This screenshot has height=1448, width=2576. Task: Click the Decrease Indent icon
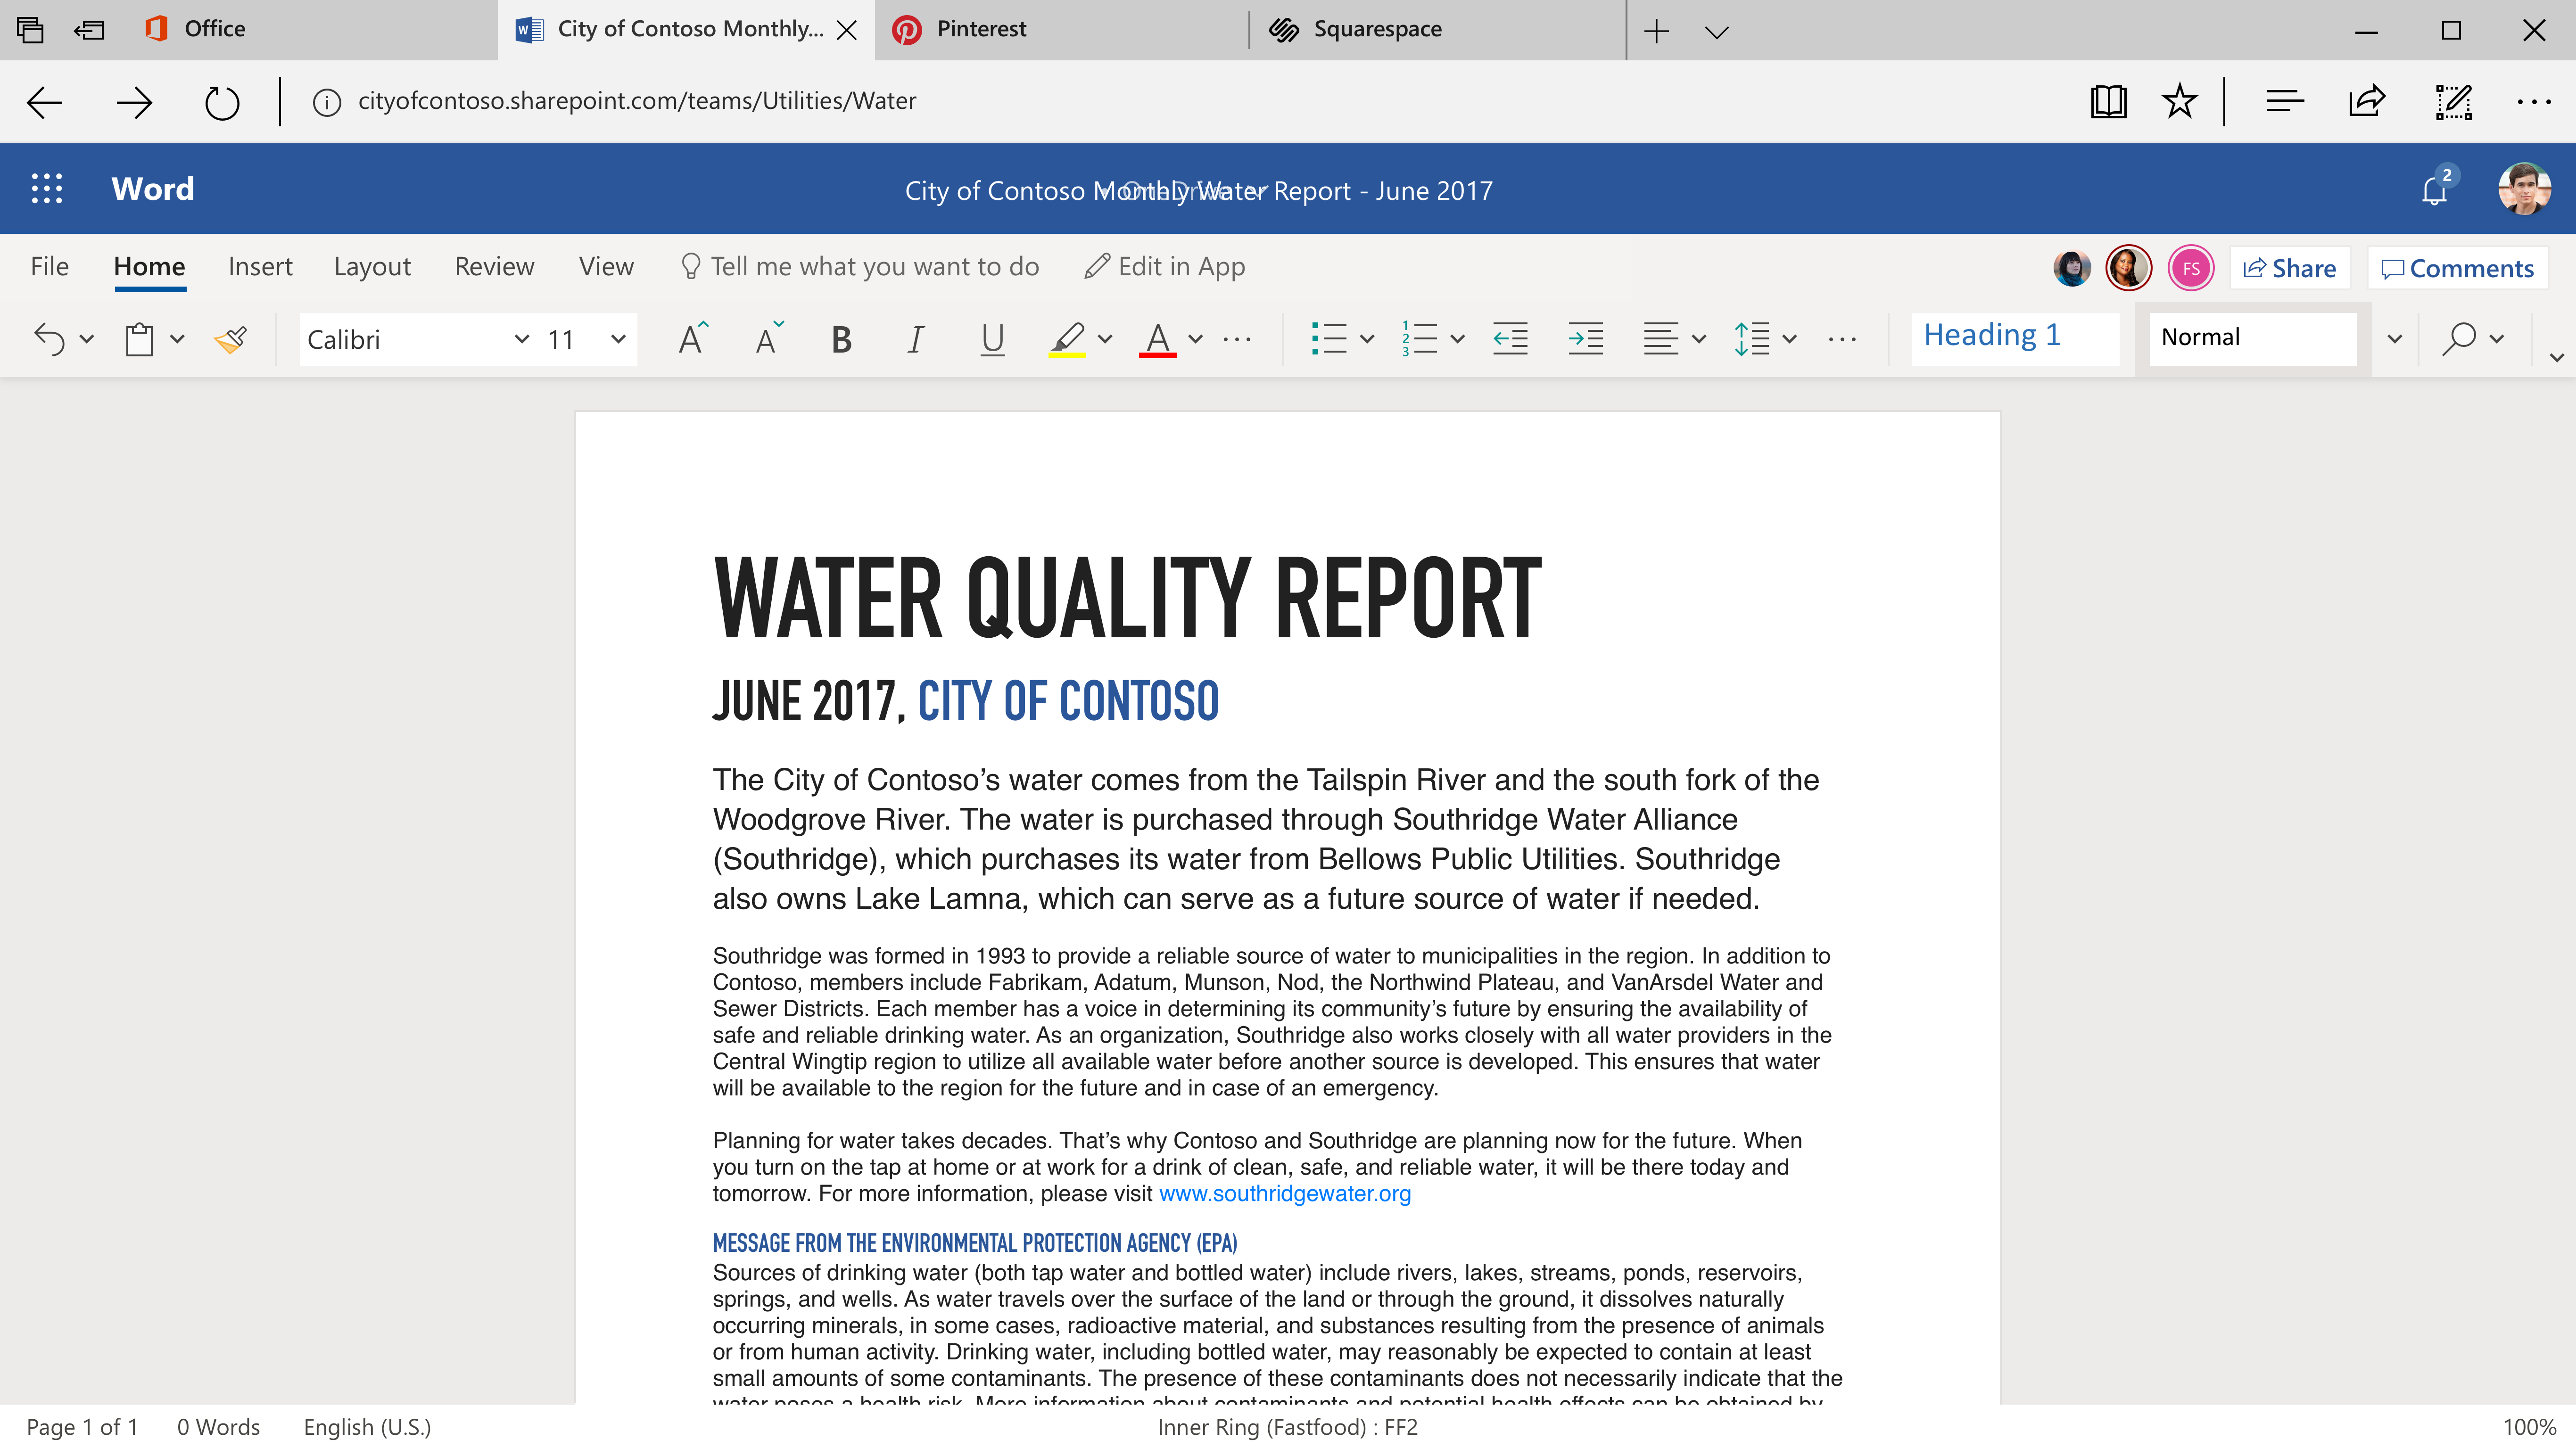tap(1510, 339)
